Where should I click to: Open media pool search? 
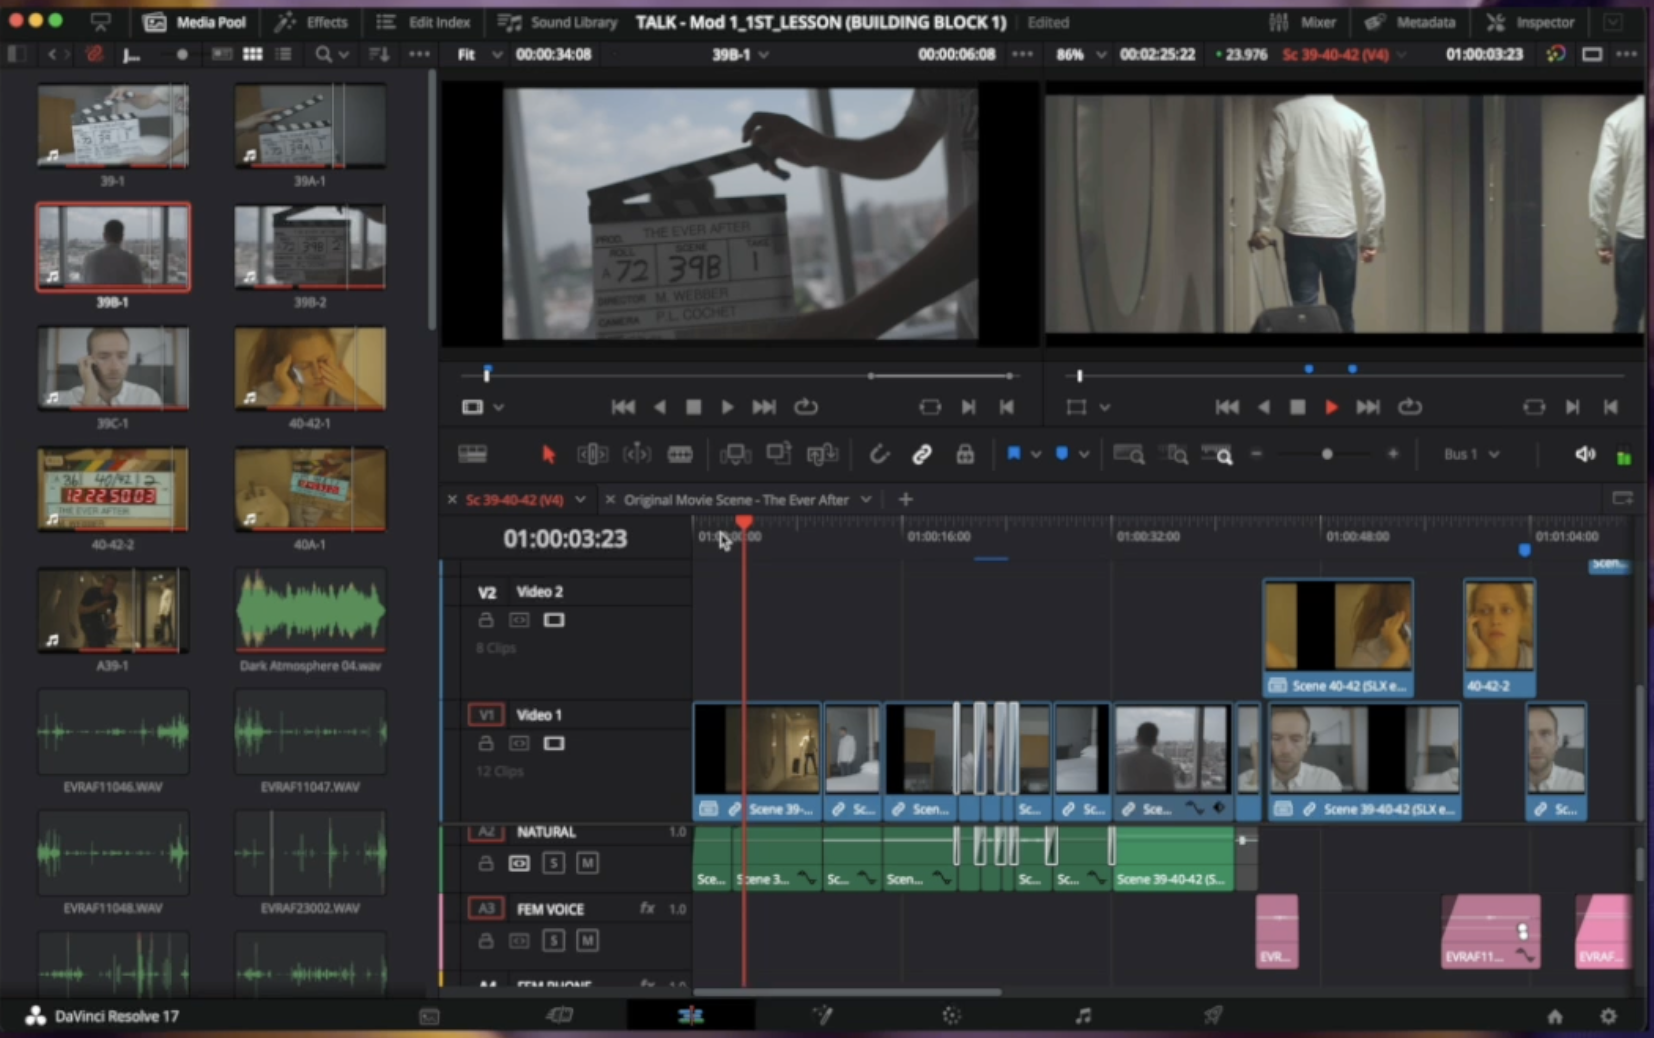click(323, 54)
